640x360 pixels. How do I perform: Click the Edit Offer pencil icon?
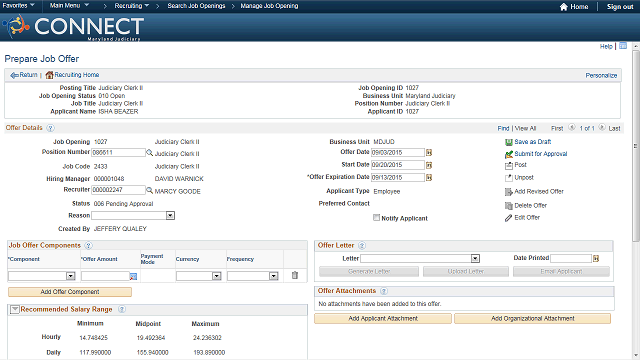tap(509, 218)
